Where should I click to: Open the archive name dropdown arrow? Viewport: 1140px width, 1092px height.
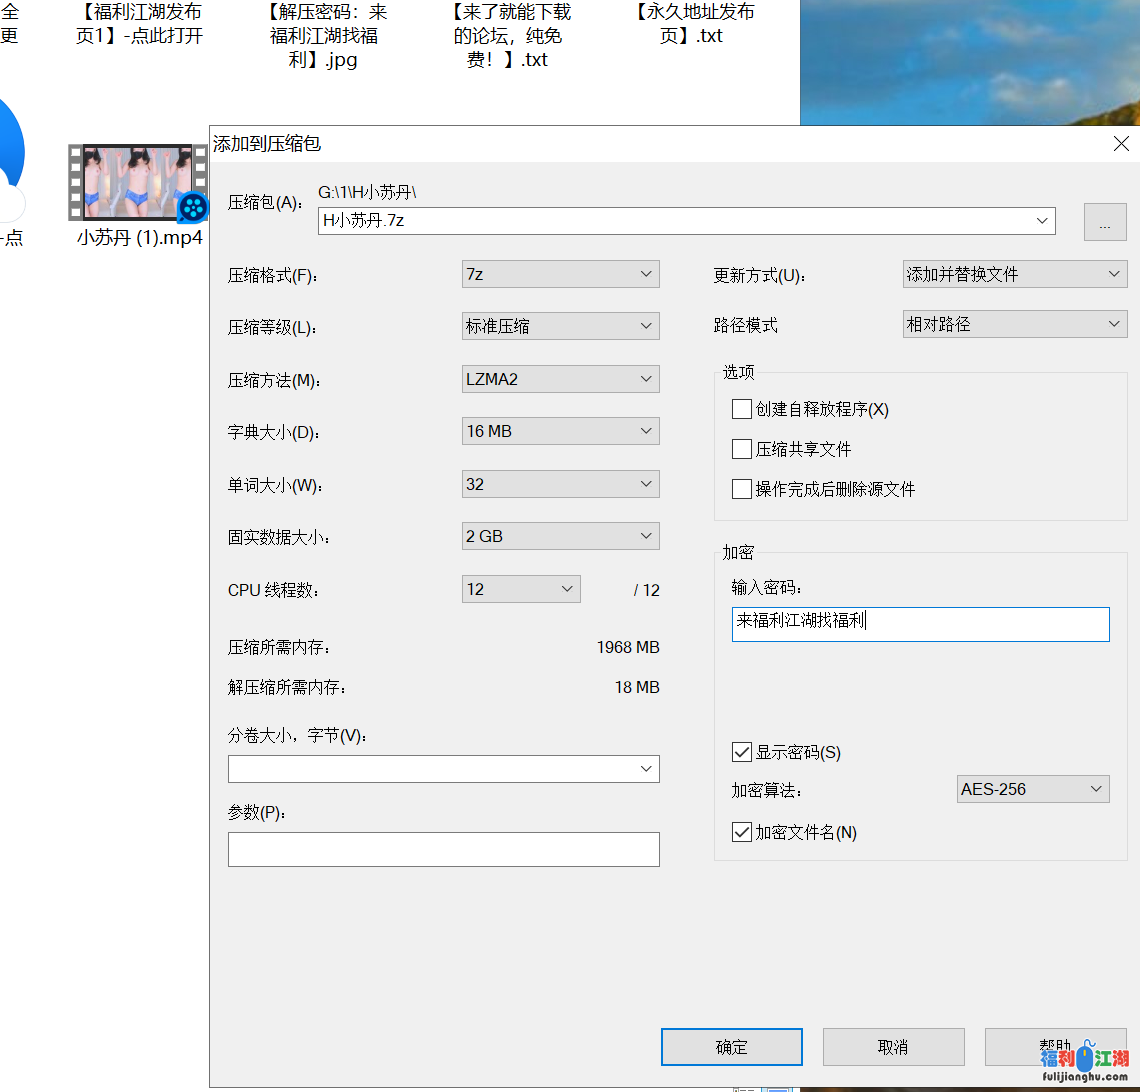pos(1044,221)
